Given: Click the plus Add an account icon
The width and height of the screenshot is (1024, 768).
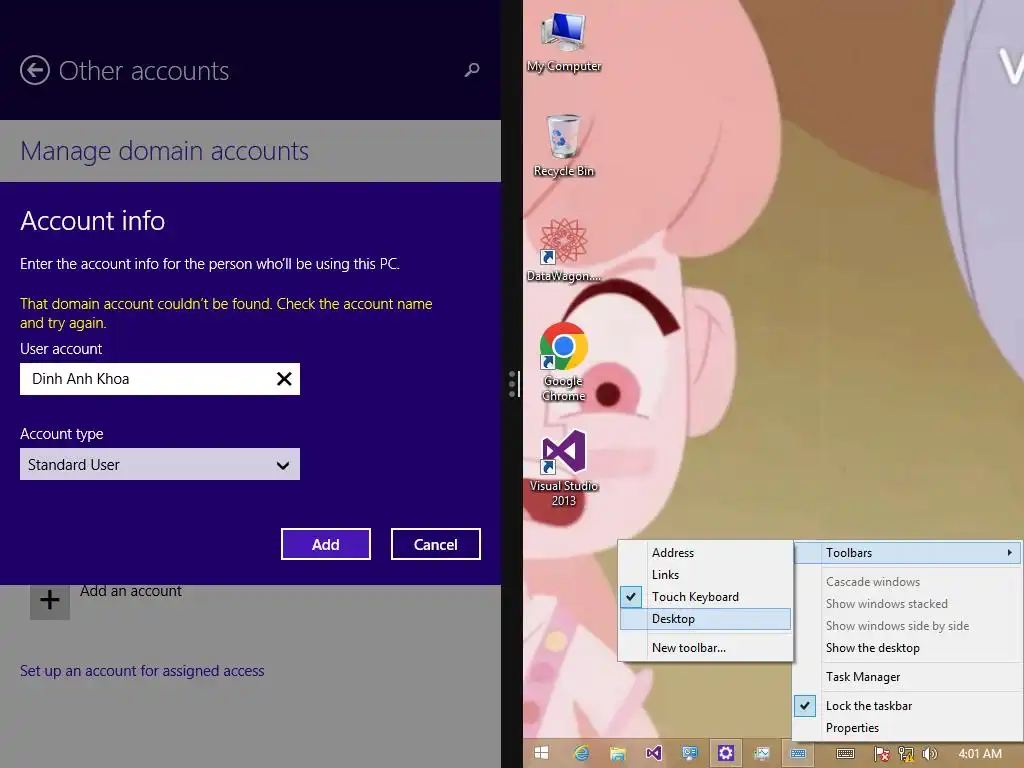Looking at the screenshot, I should tap(50, 600).
